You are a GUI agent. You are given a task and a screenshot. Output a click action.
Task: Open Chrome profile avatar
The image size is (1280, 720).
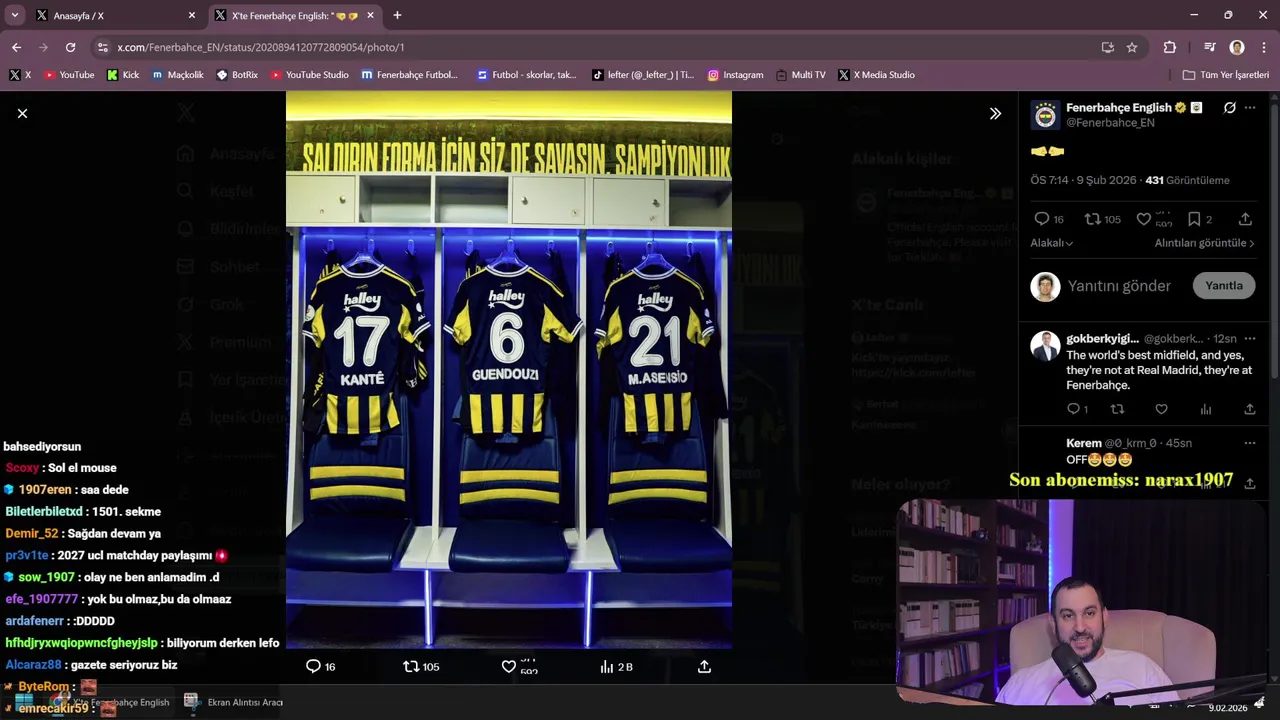pos(1237,47)
